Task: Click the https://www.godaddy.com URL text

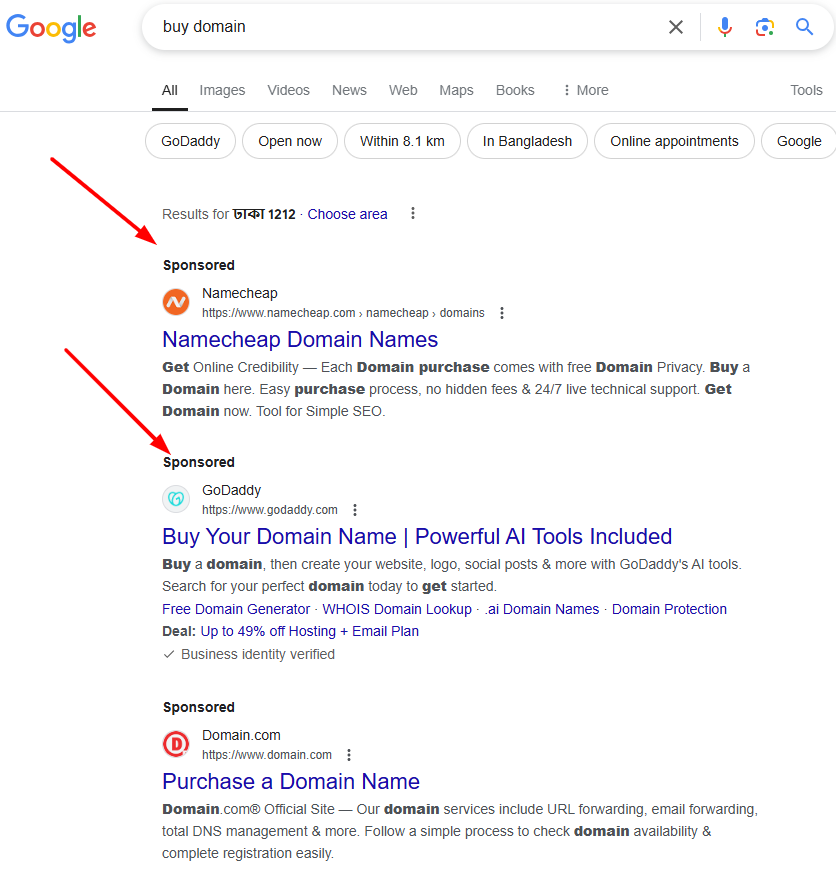Action: click(270, 510)
